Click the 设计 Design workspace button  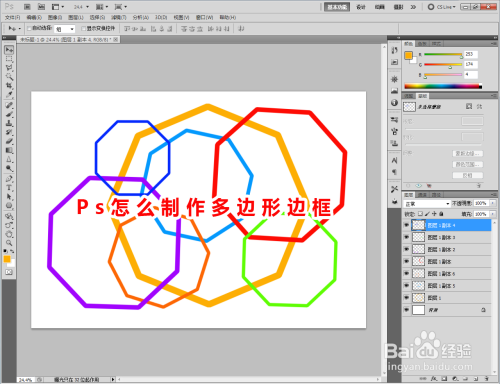[x=361, y=7]
